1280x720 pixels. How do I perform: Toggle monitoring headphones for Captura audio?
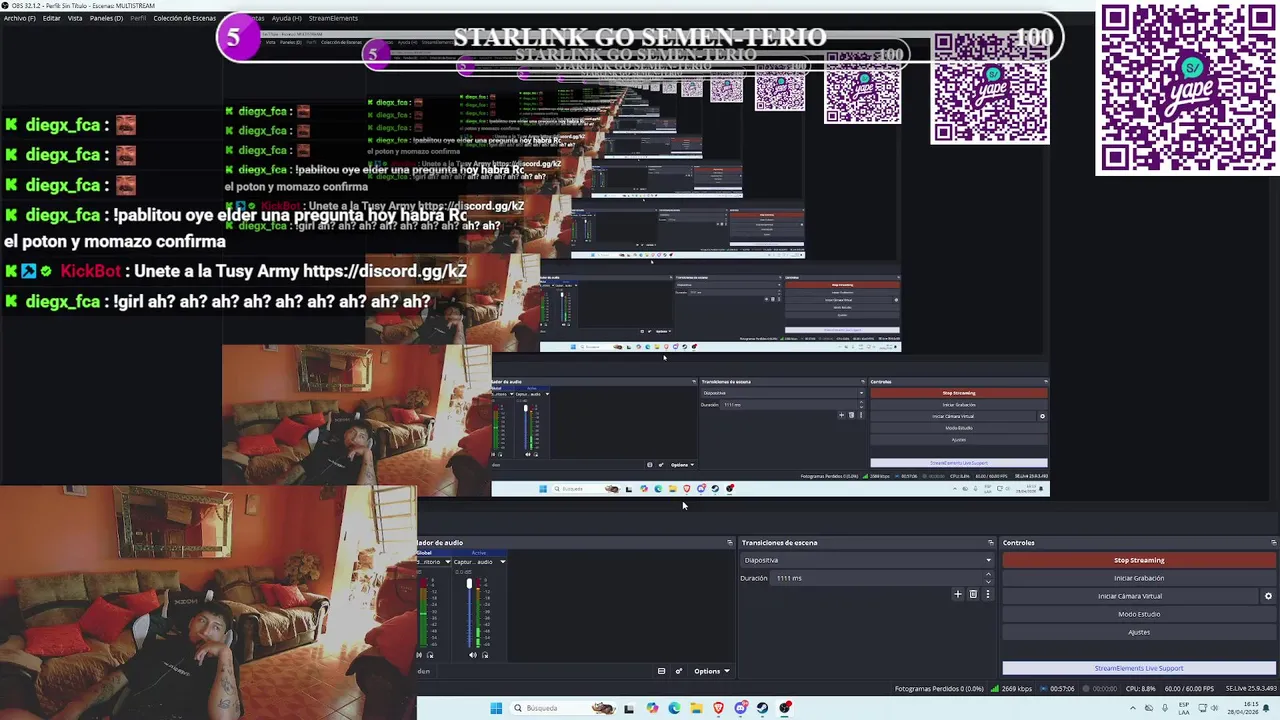point(485,655)
